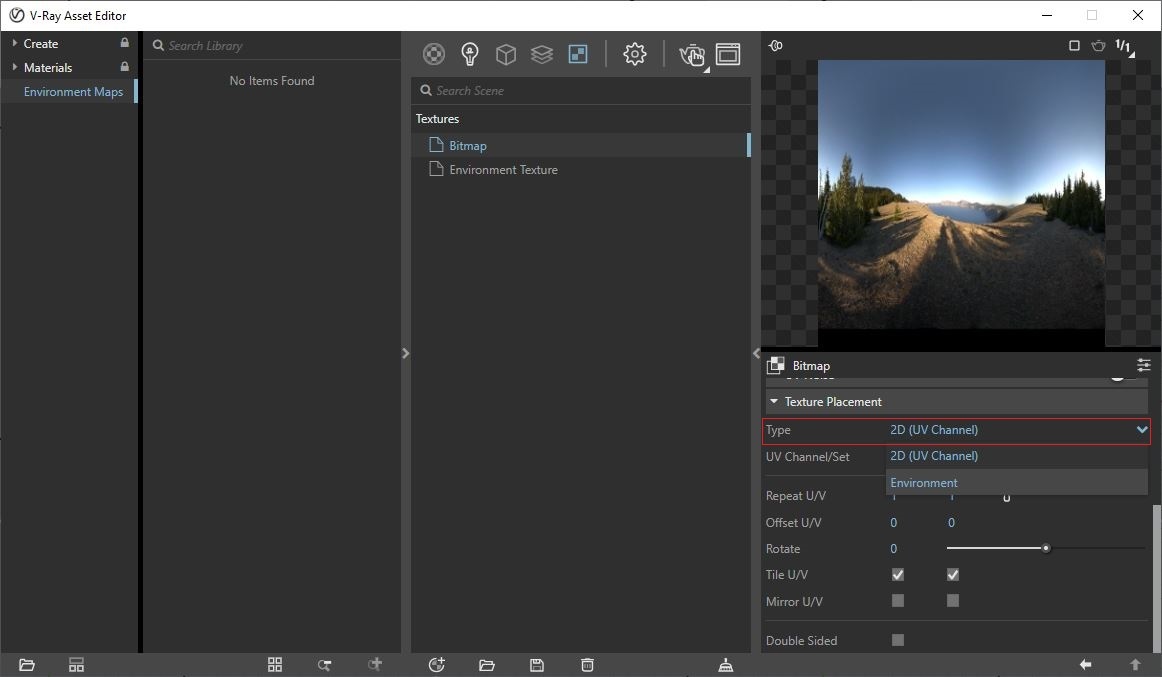This screenshot has width=1162, height=677.
Task: Toggle the second Mirror U/V checkbox
Action: [953, 601]
